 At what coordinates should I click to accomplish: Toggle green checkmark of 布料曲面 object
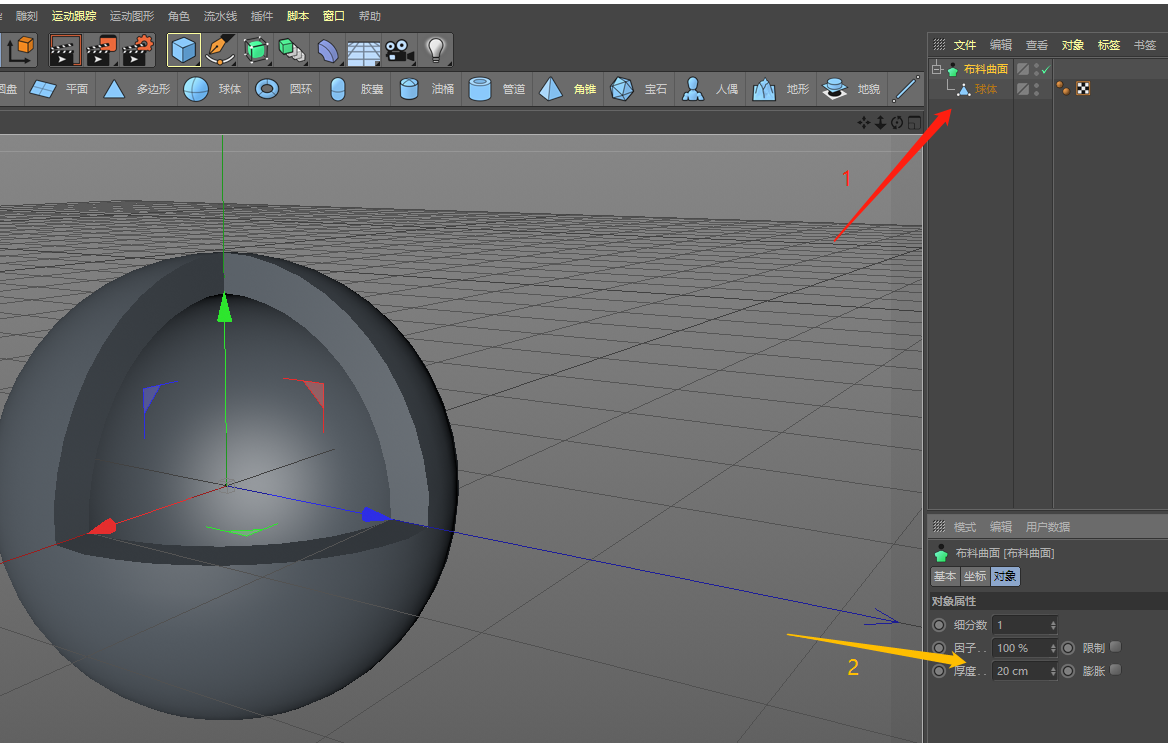pyautogui.click(x=1045, y=69)
